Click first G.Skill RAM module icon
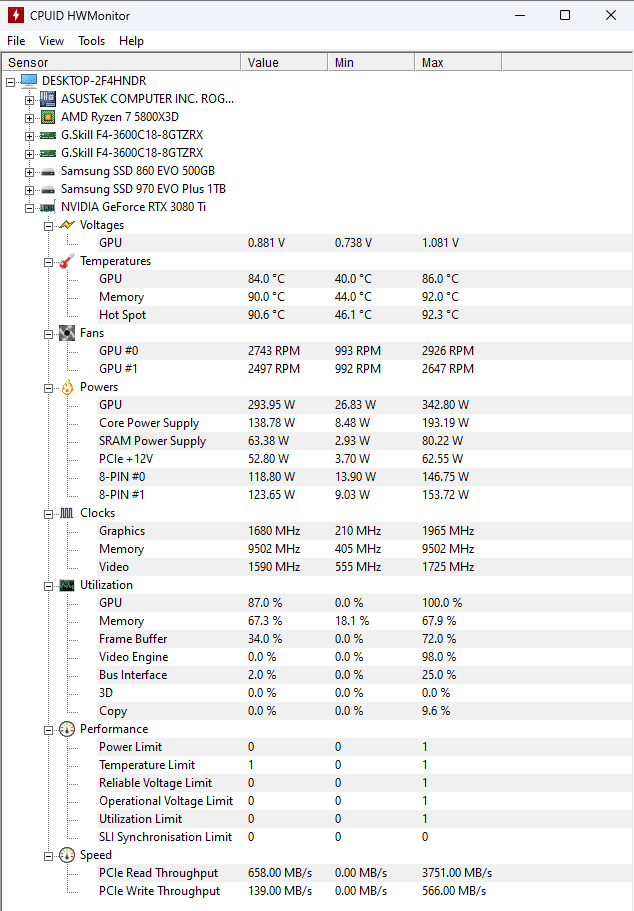Viewport: 634px width, 911px height. [48, 135]
